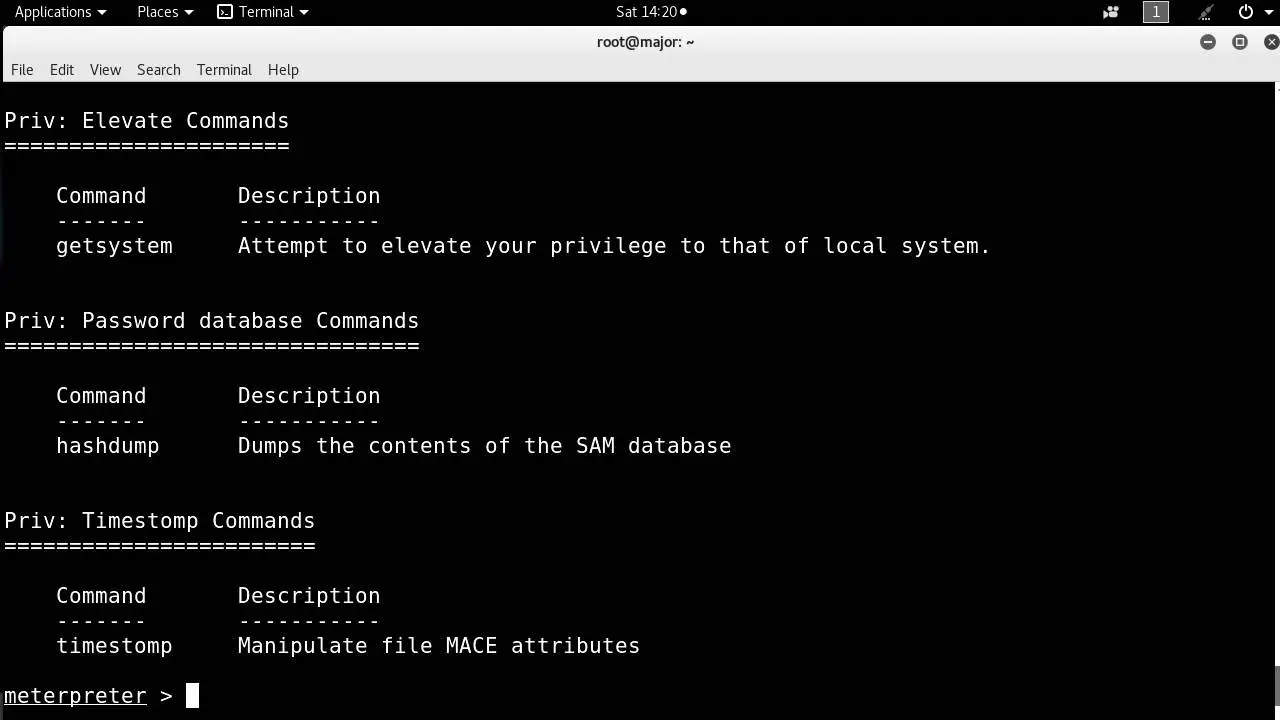
Task: Open the power system menu
Action: pyautogui.click(x=1246, y=12)
